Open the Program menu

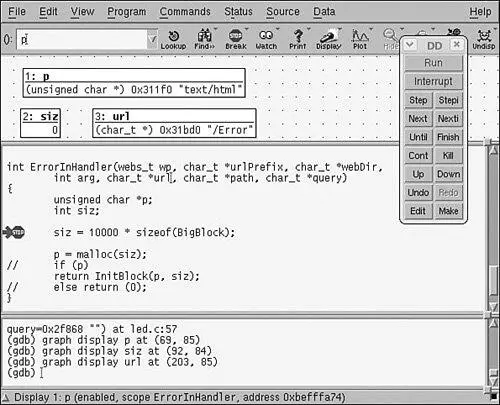[126, 12]
